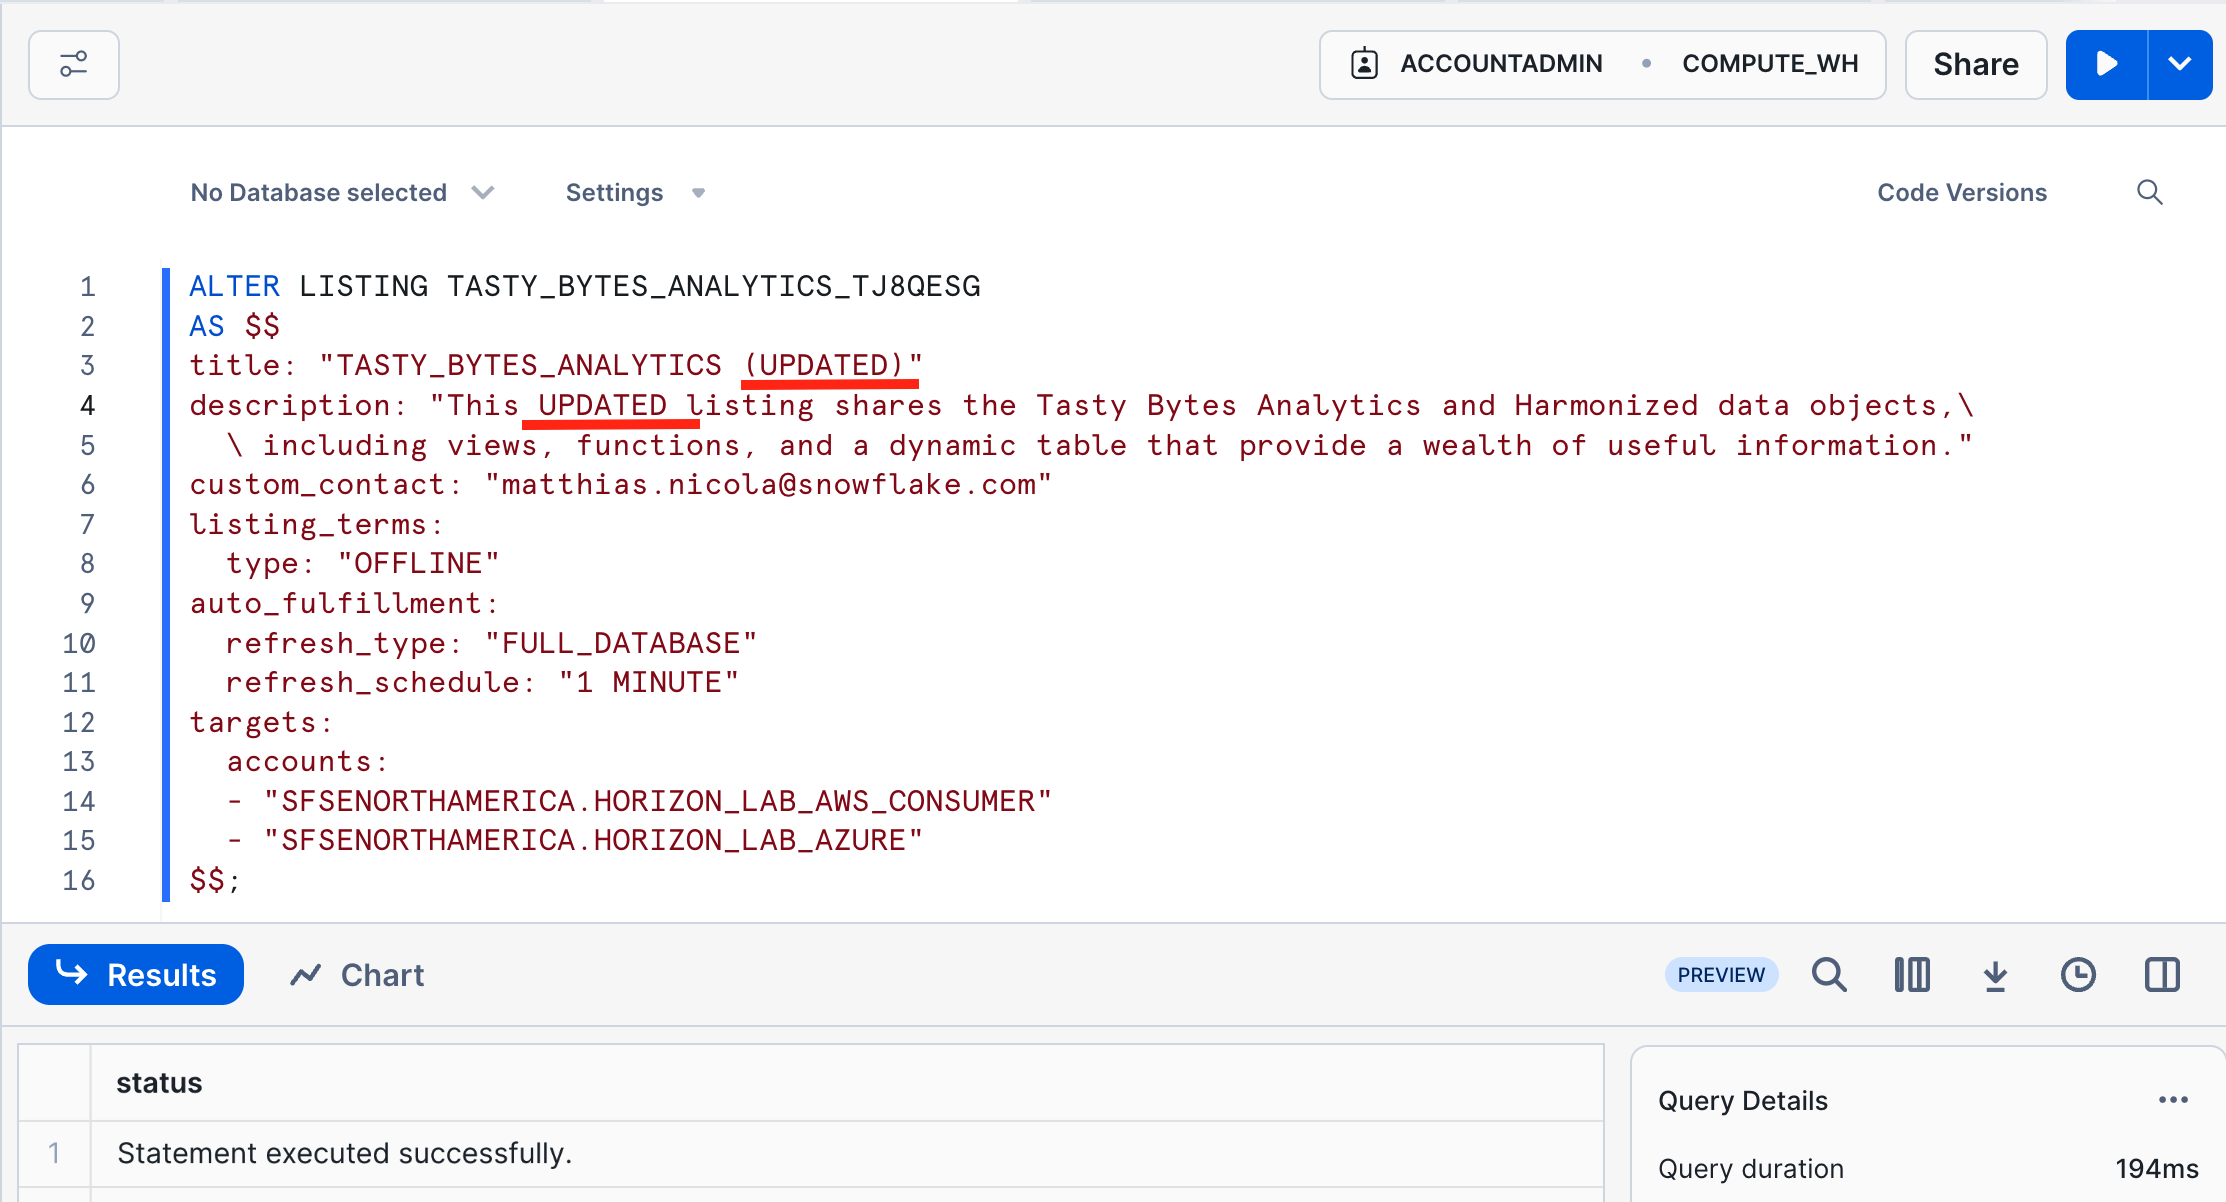Open the column selector icon
Viewport: 2226px width, 1202px height.
pyautogui.click(x=1912, y=974)
